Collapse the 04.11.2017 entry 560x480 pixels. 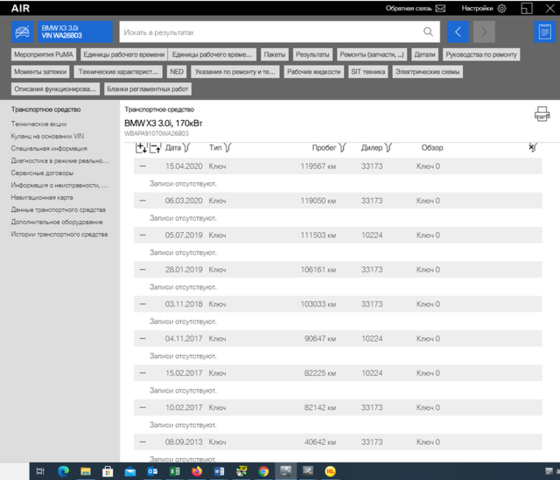tap(142, 339)
